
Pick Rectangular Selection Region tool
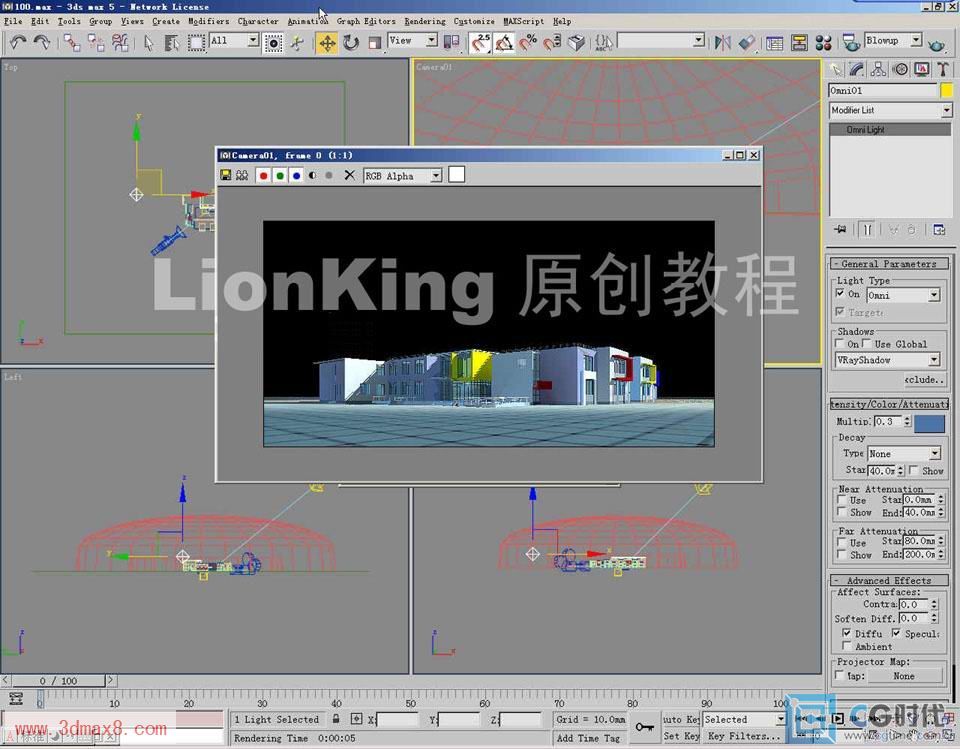(x=196, y=43)
